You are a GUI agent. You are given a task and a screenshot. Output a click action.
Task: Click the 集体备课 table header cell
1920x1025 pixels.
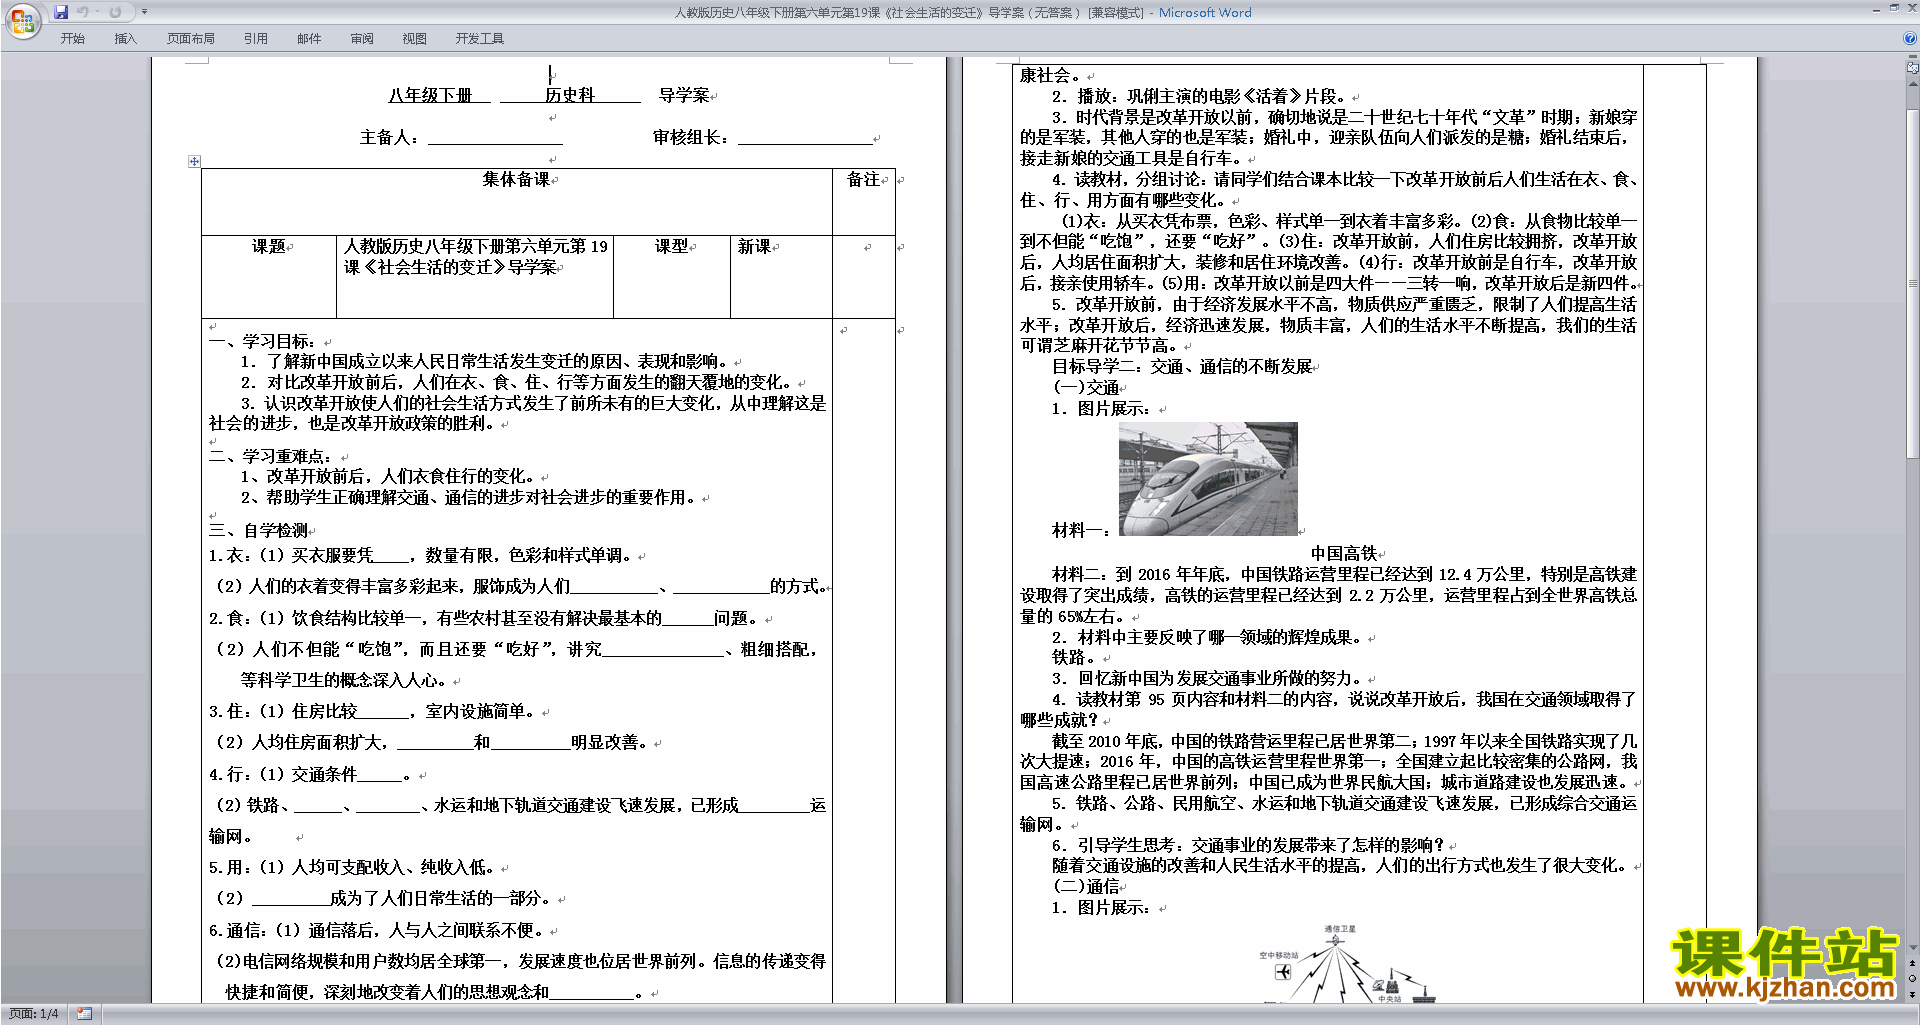[516, 201]
